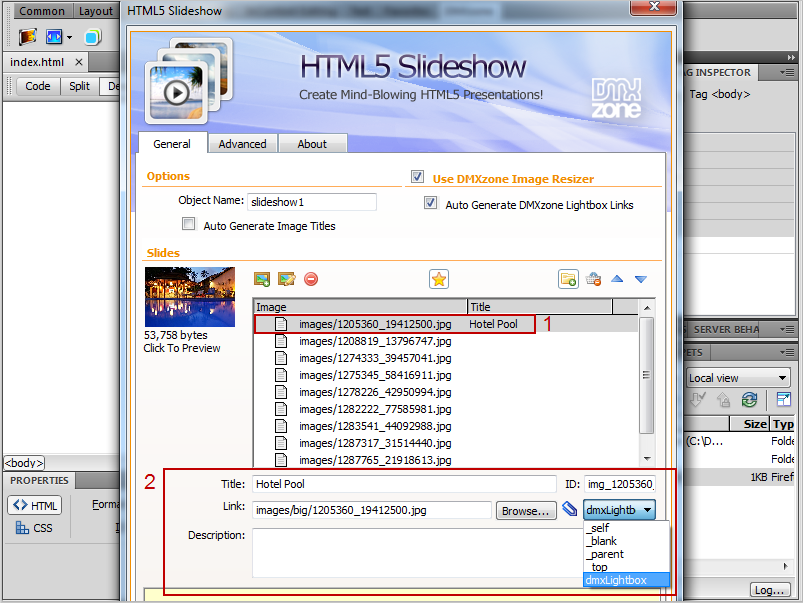Open the link target dmxLightbox dropdown
The image size is (803, 603).
tap(619, 510)
